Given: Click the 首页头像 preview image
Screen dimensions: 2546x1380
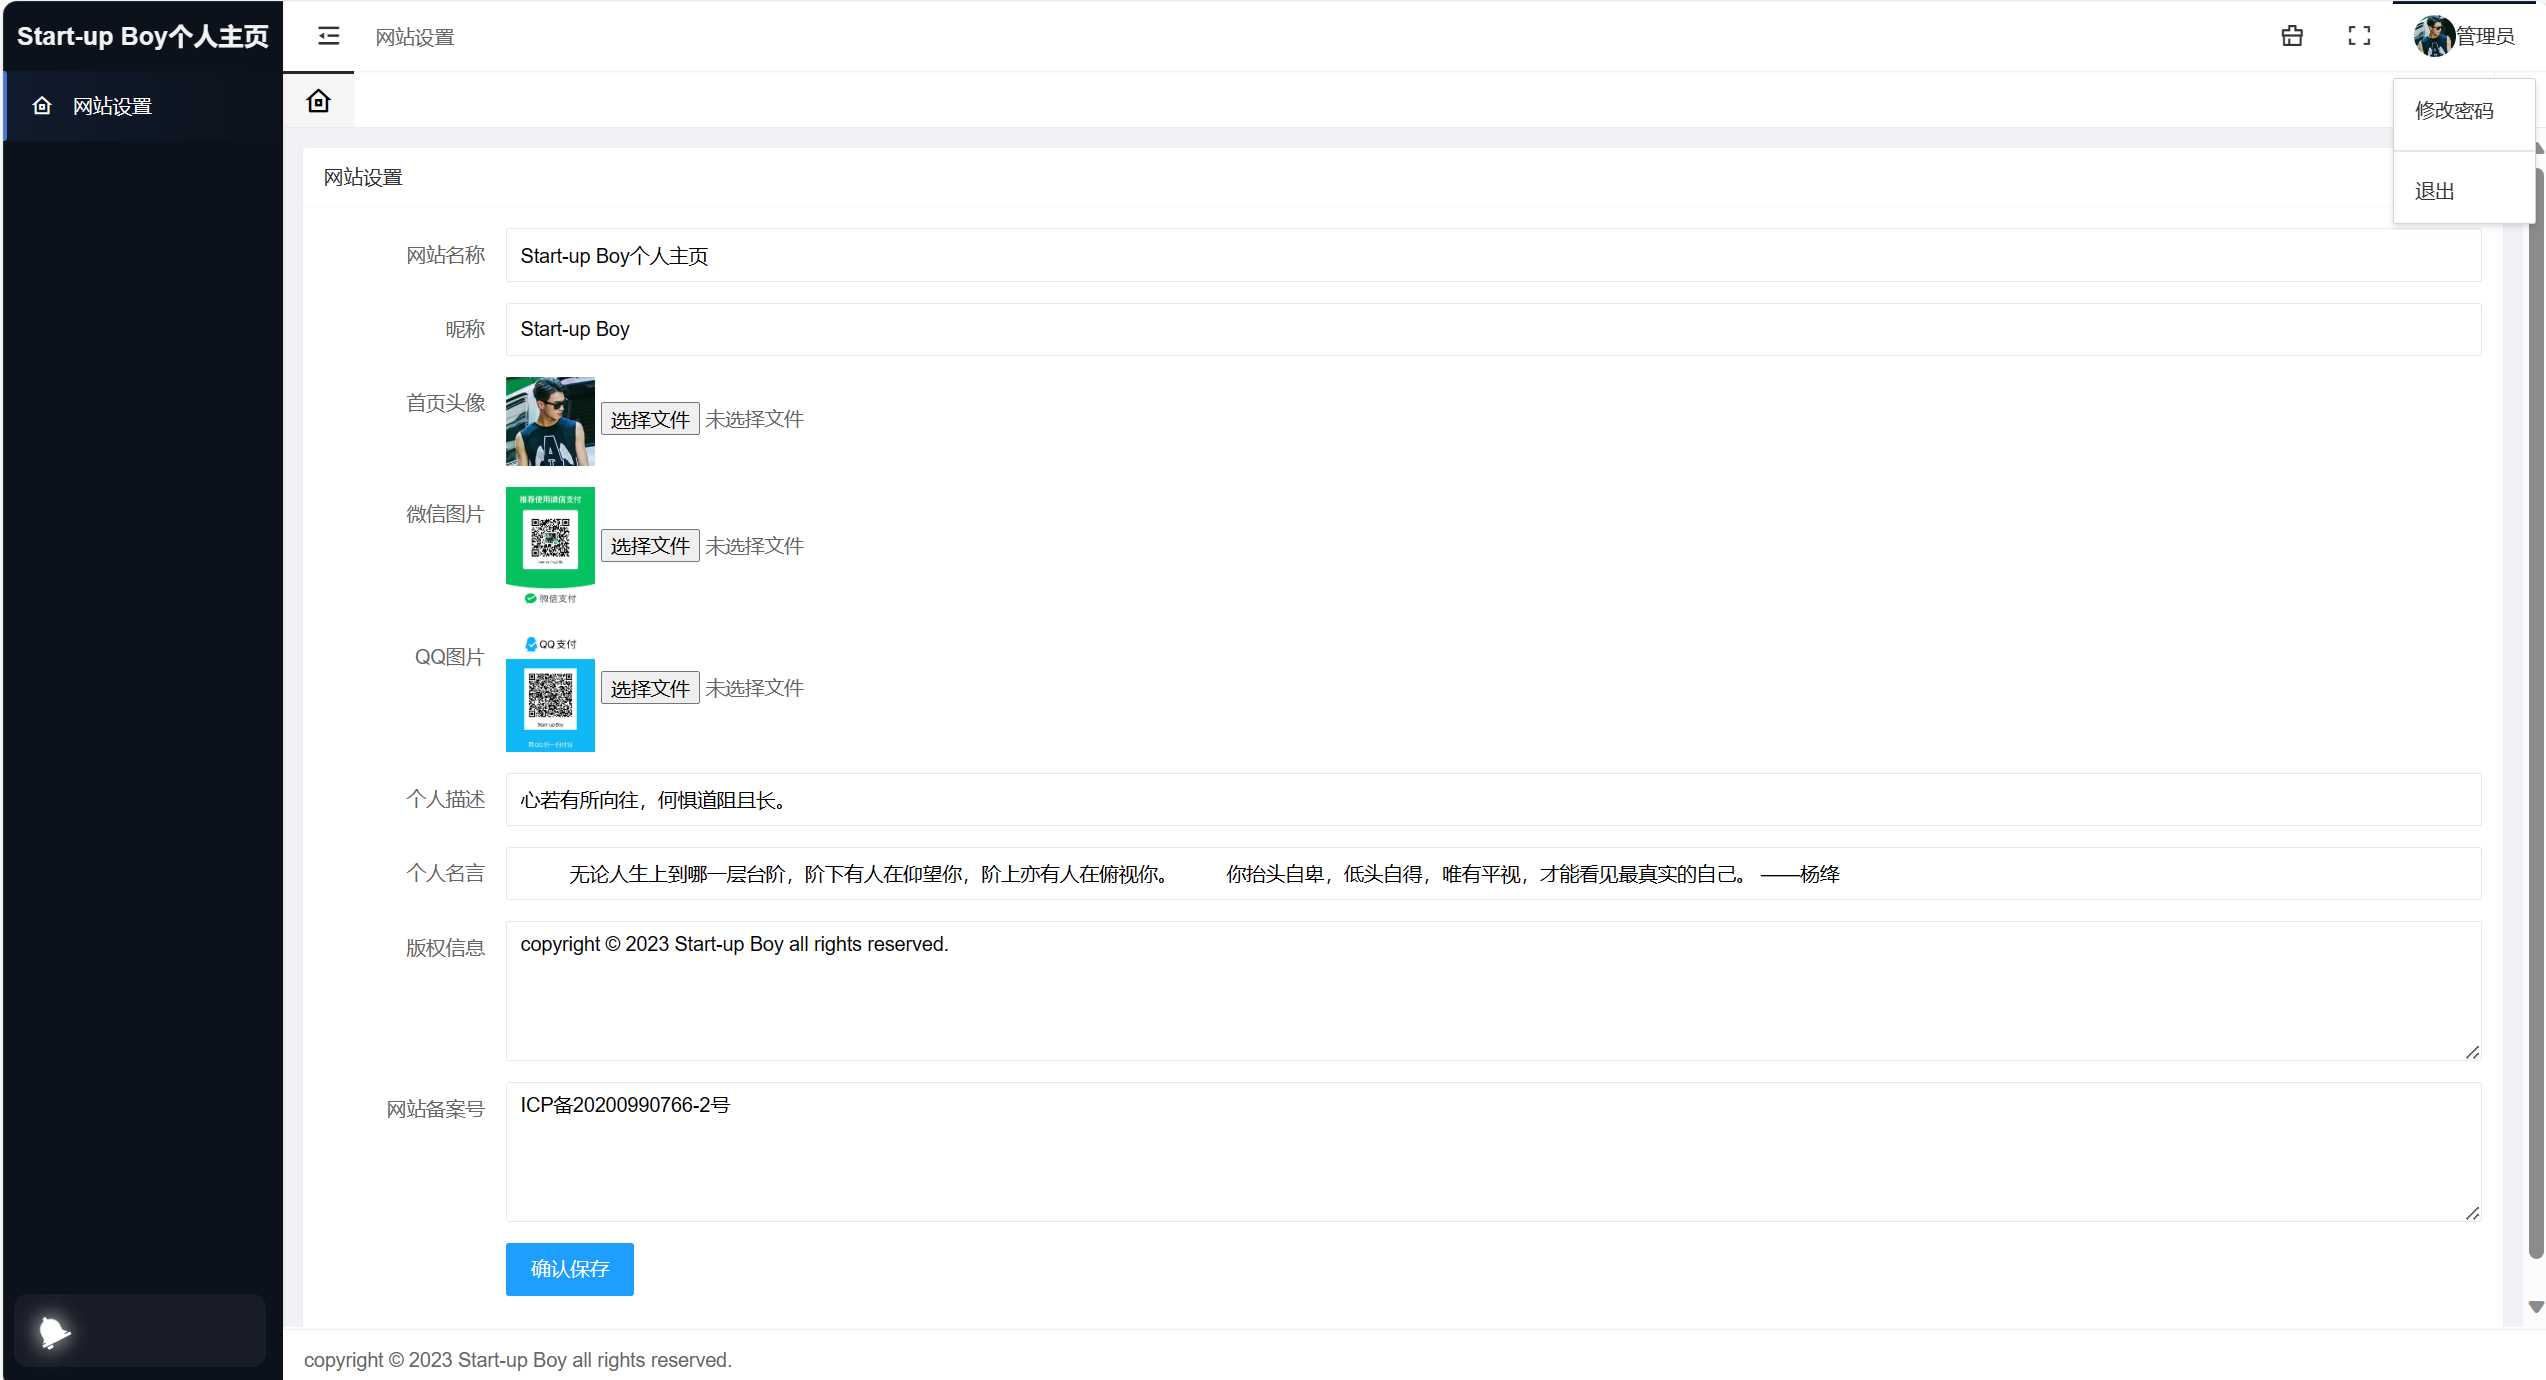Looking at the screenshot, I should pyautogui.click(x=549, y=421).
